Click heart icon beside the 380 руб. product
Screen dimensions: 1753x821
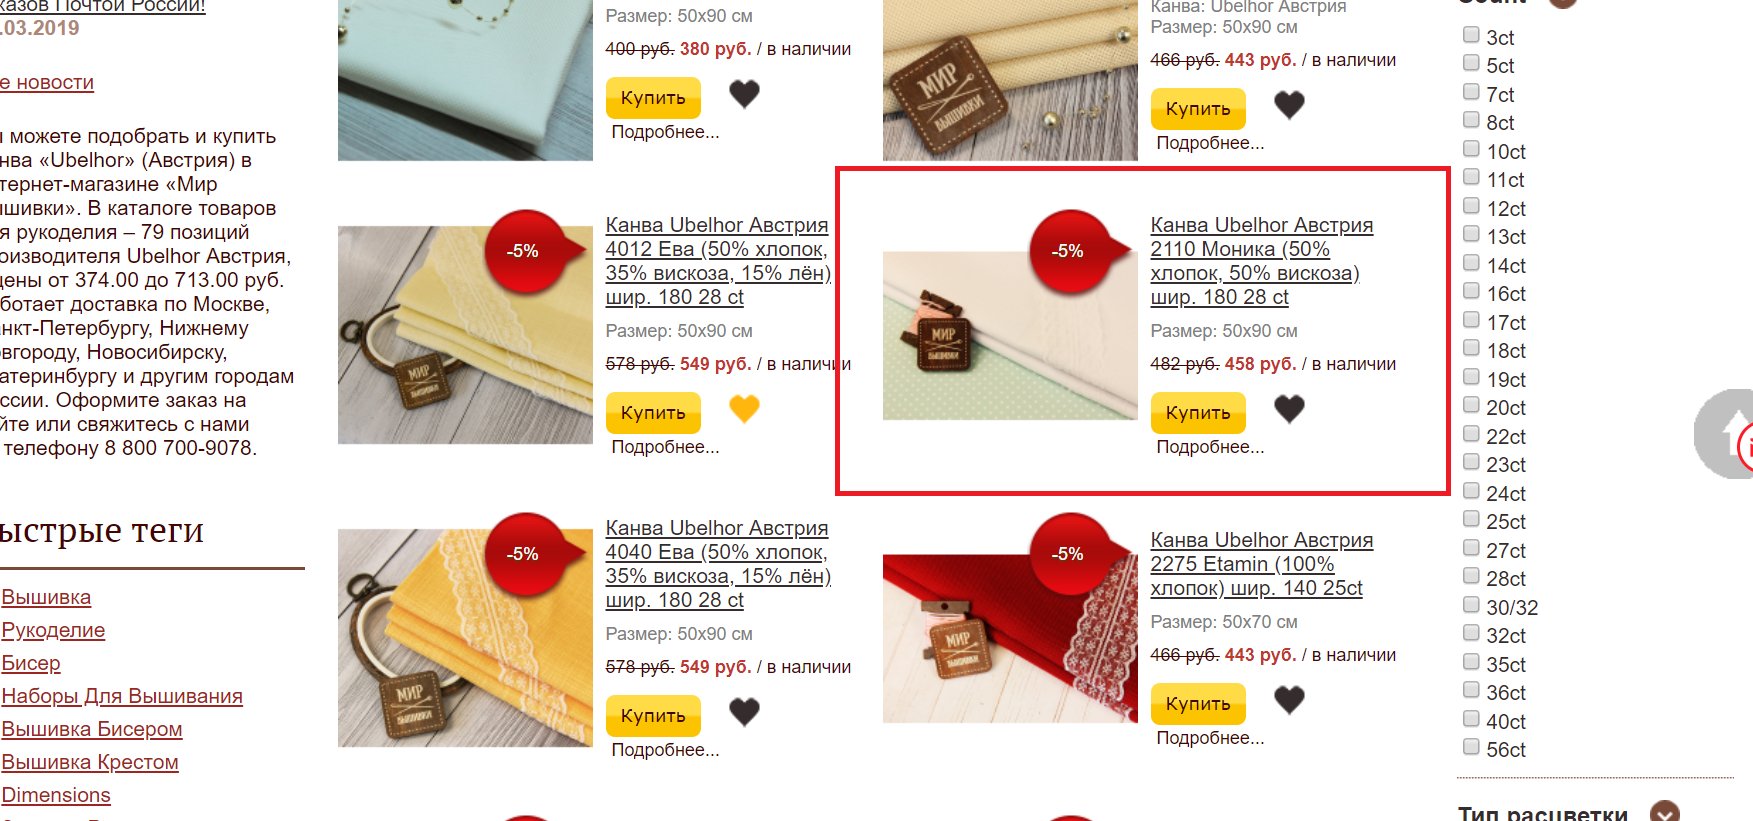744,94
